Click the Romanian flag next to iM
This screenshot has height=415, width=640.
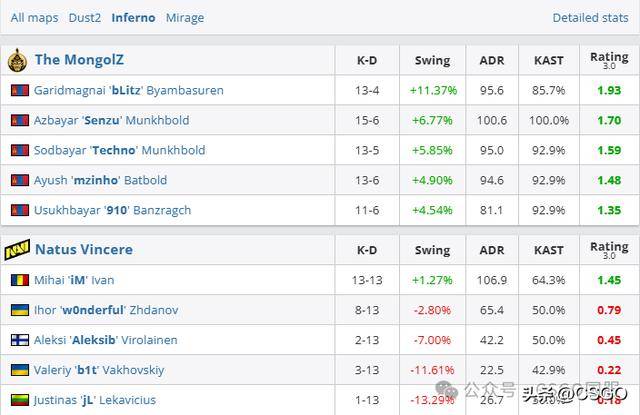tap(19, 280)
